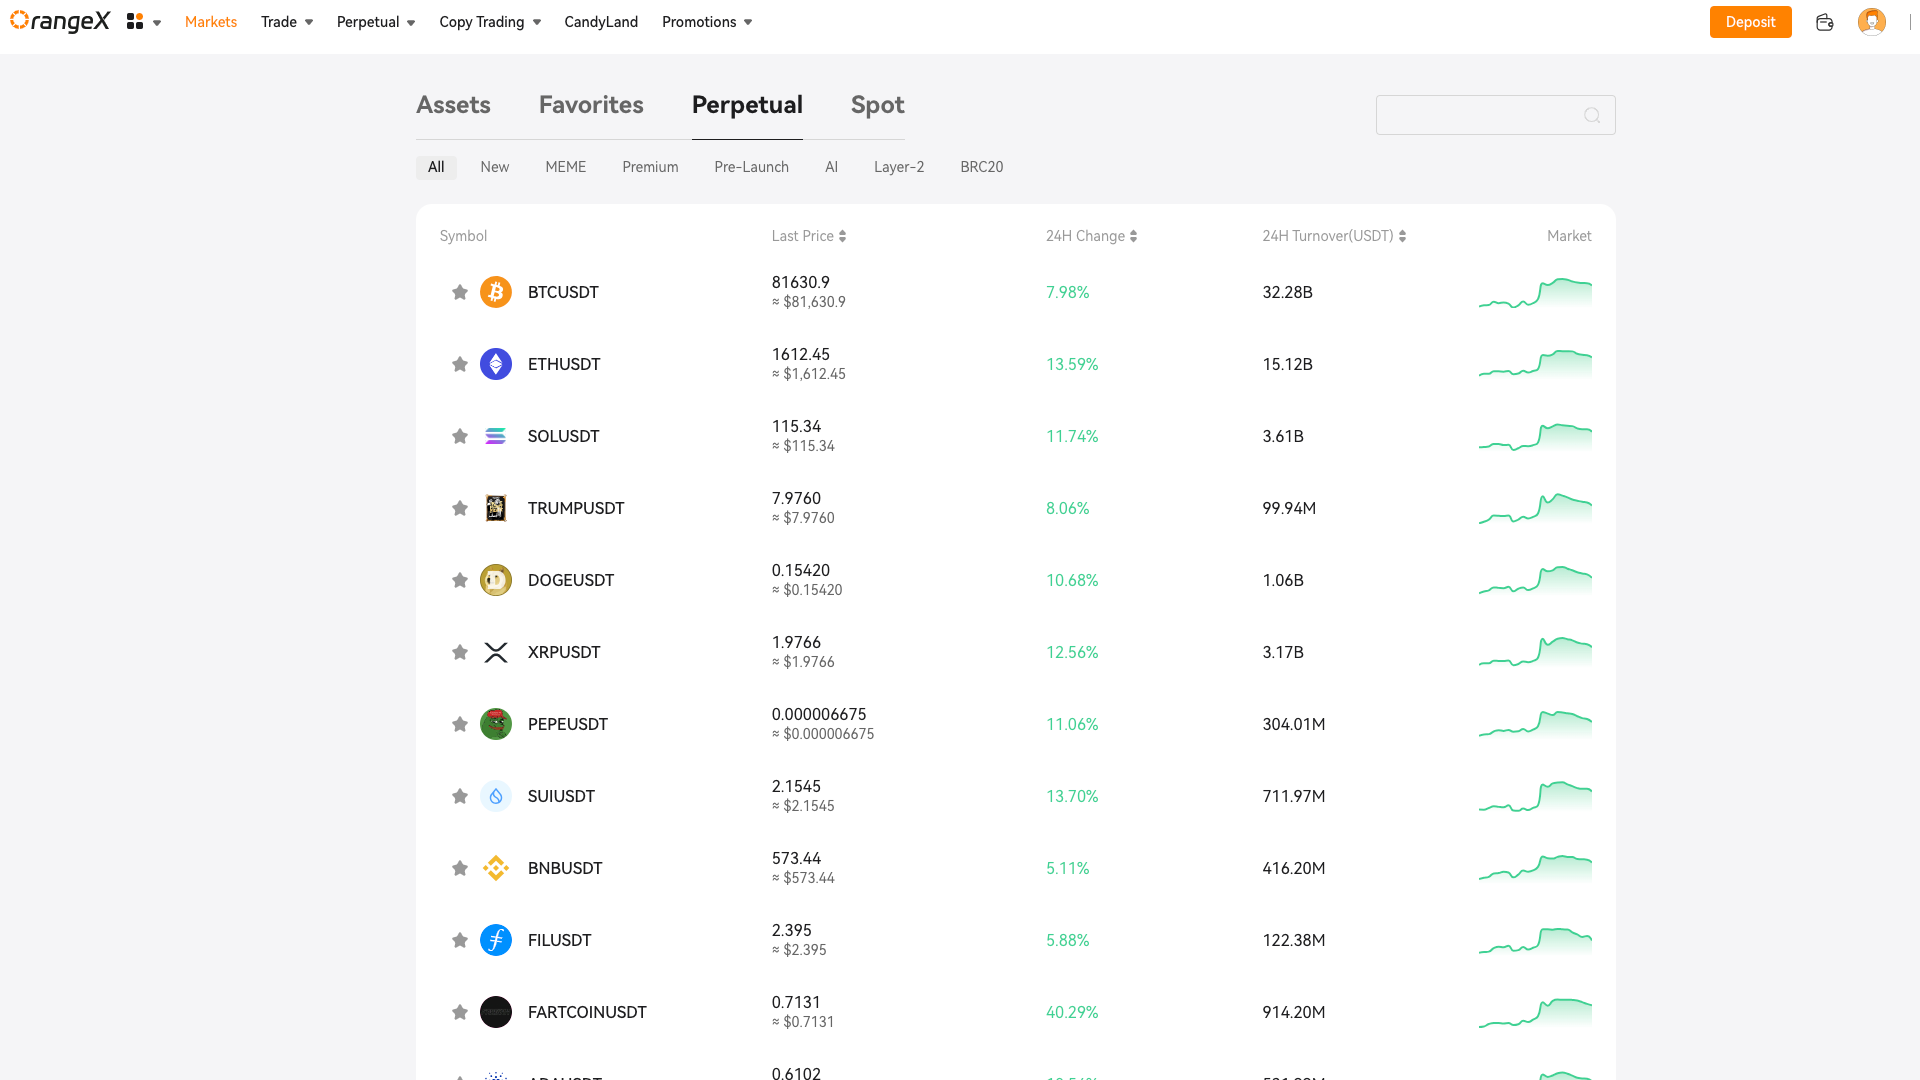Image resolution: width=1920 pixels, height=1080 pixels.
Task: Favorite DOGEUSDT with its star
Action: (460, 580)
